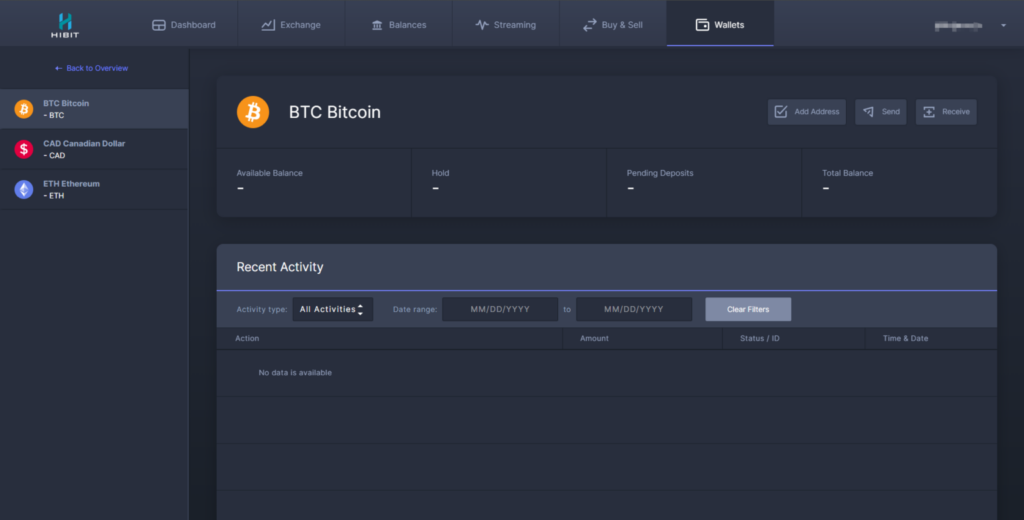Open the user account dropdown arrow
Viewport: 1024px width, 520px height.
1004,25
